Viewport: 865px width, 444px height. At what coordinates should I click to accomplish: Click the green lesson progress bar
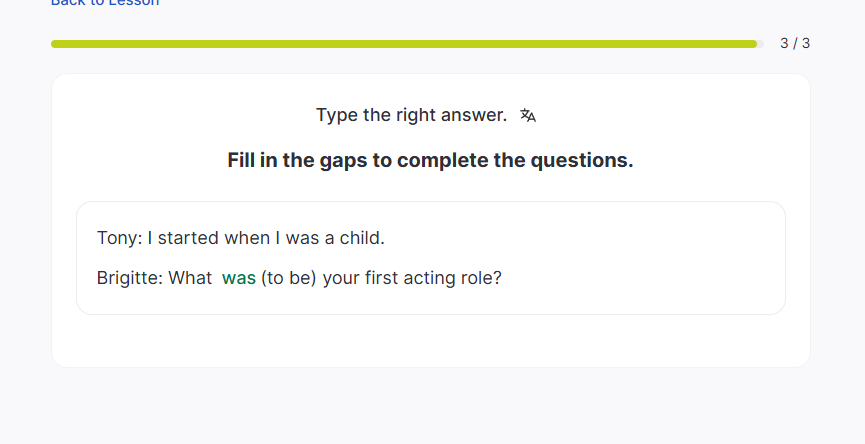(x=403, y=44)
